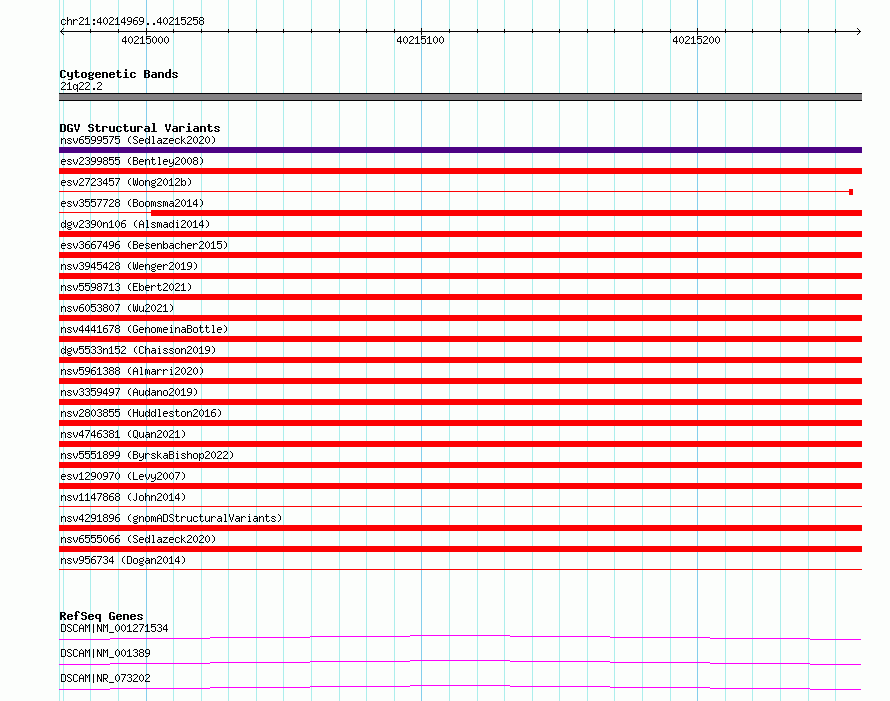Viewport: 890px width, 701px height.
Task: Open esv3557728 (Boomsma2014) variant
Action: click(132, 203)
